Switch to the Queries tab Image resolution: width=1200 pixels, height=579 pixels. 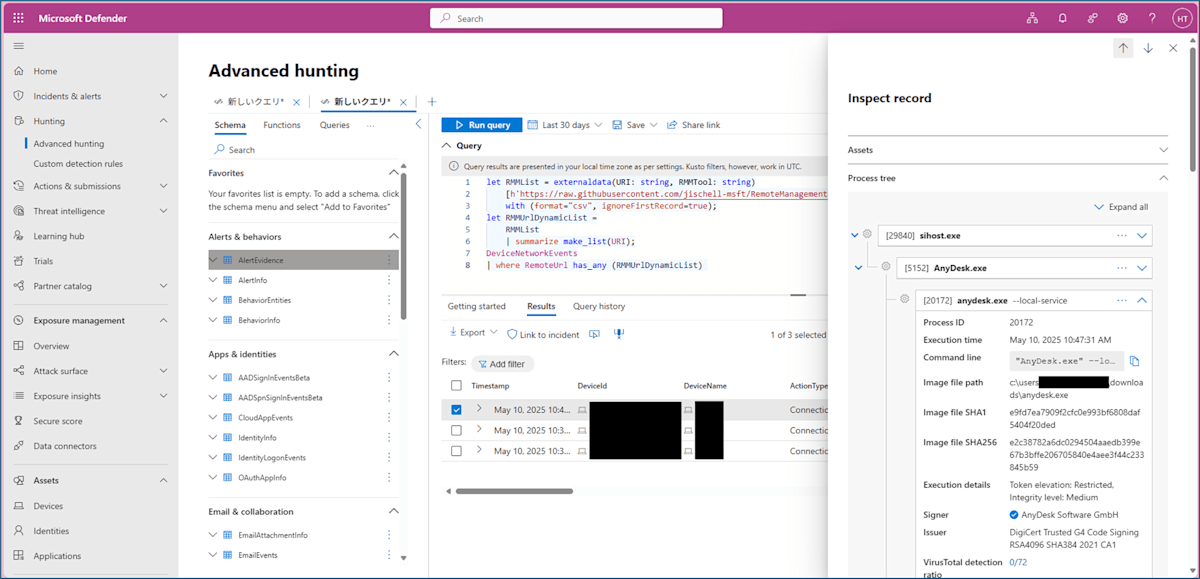tap(335, 125)
